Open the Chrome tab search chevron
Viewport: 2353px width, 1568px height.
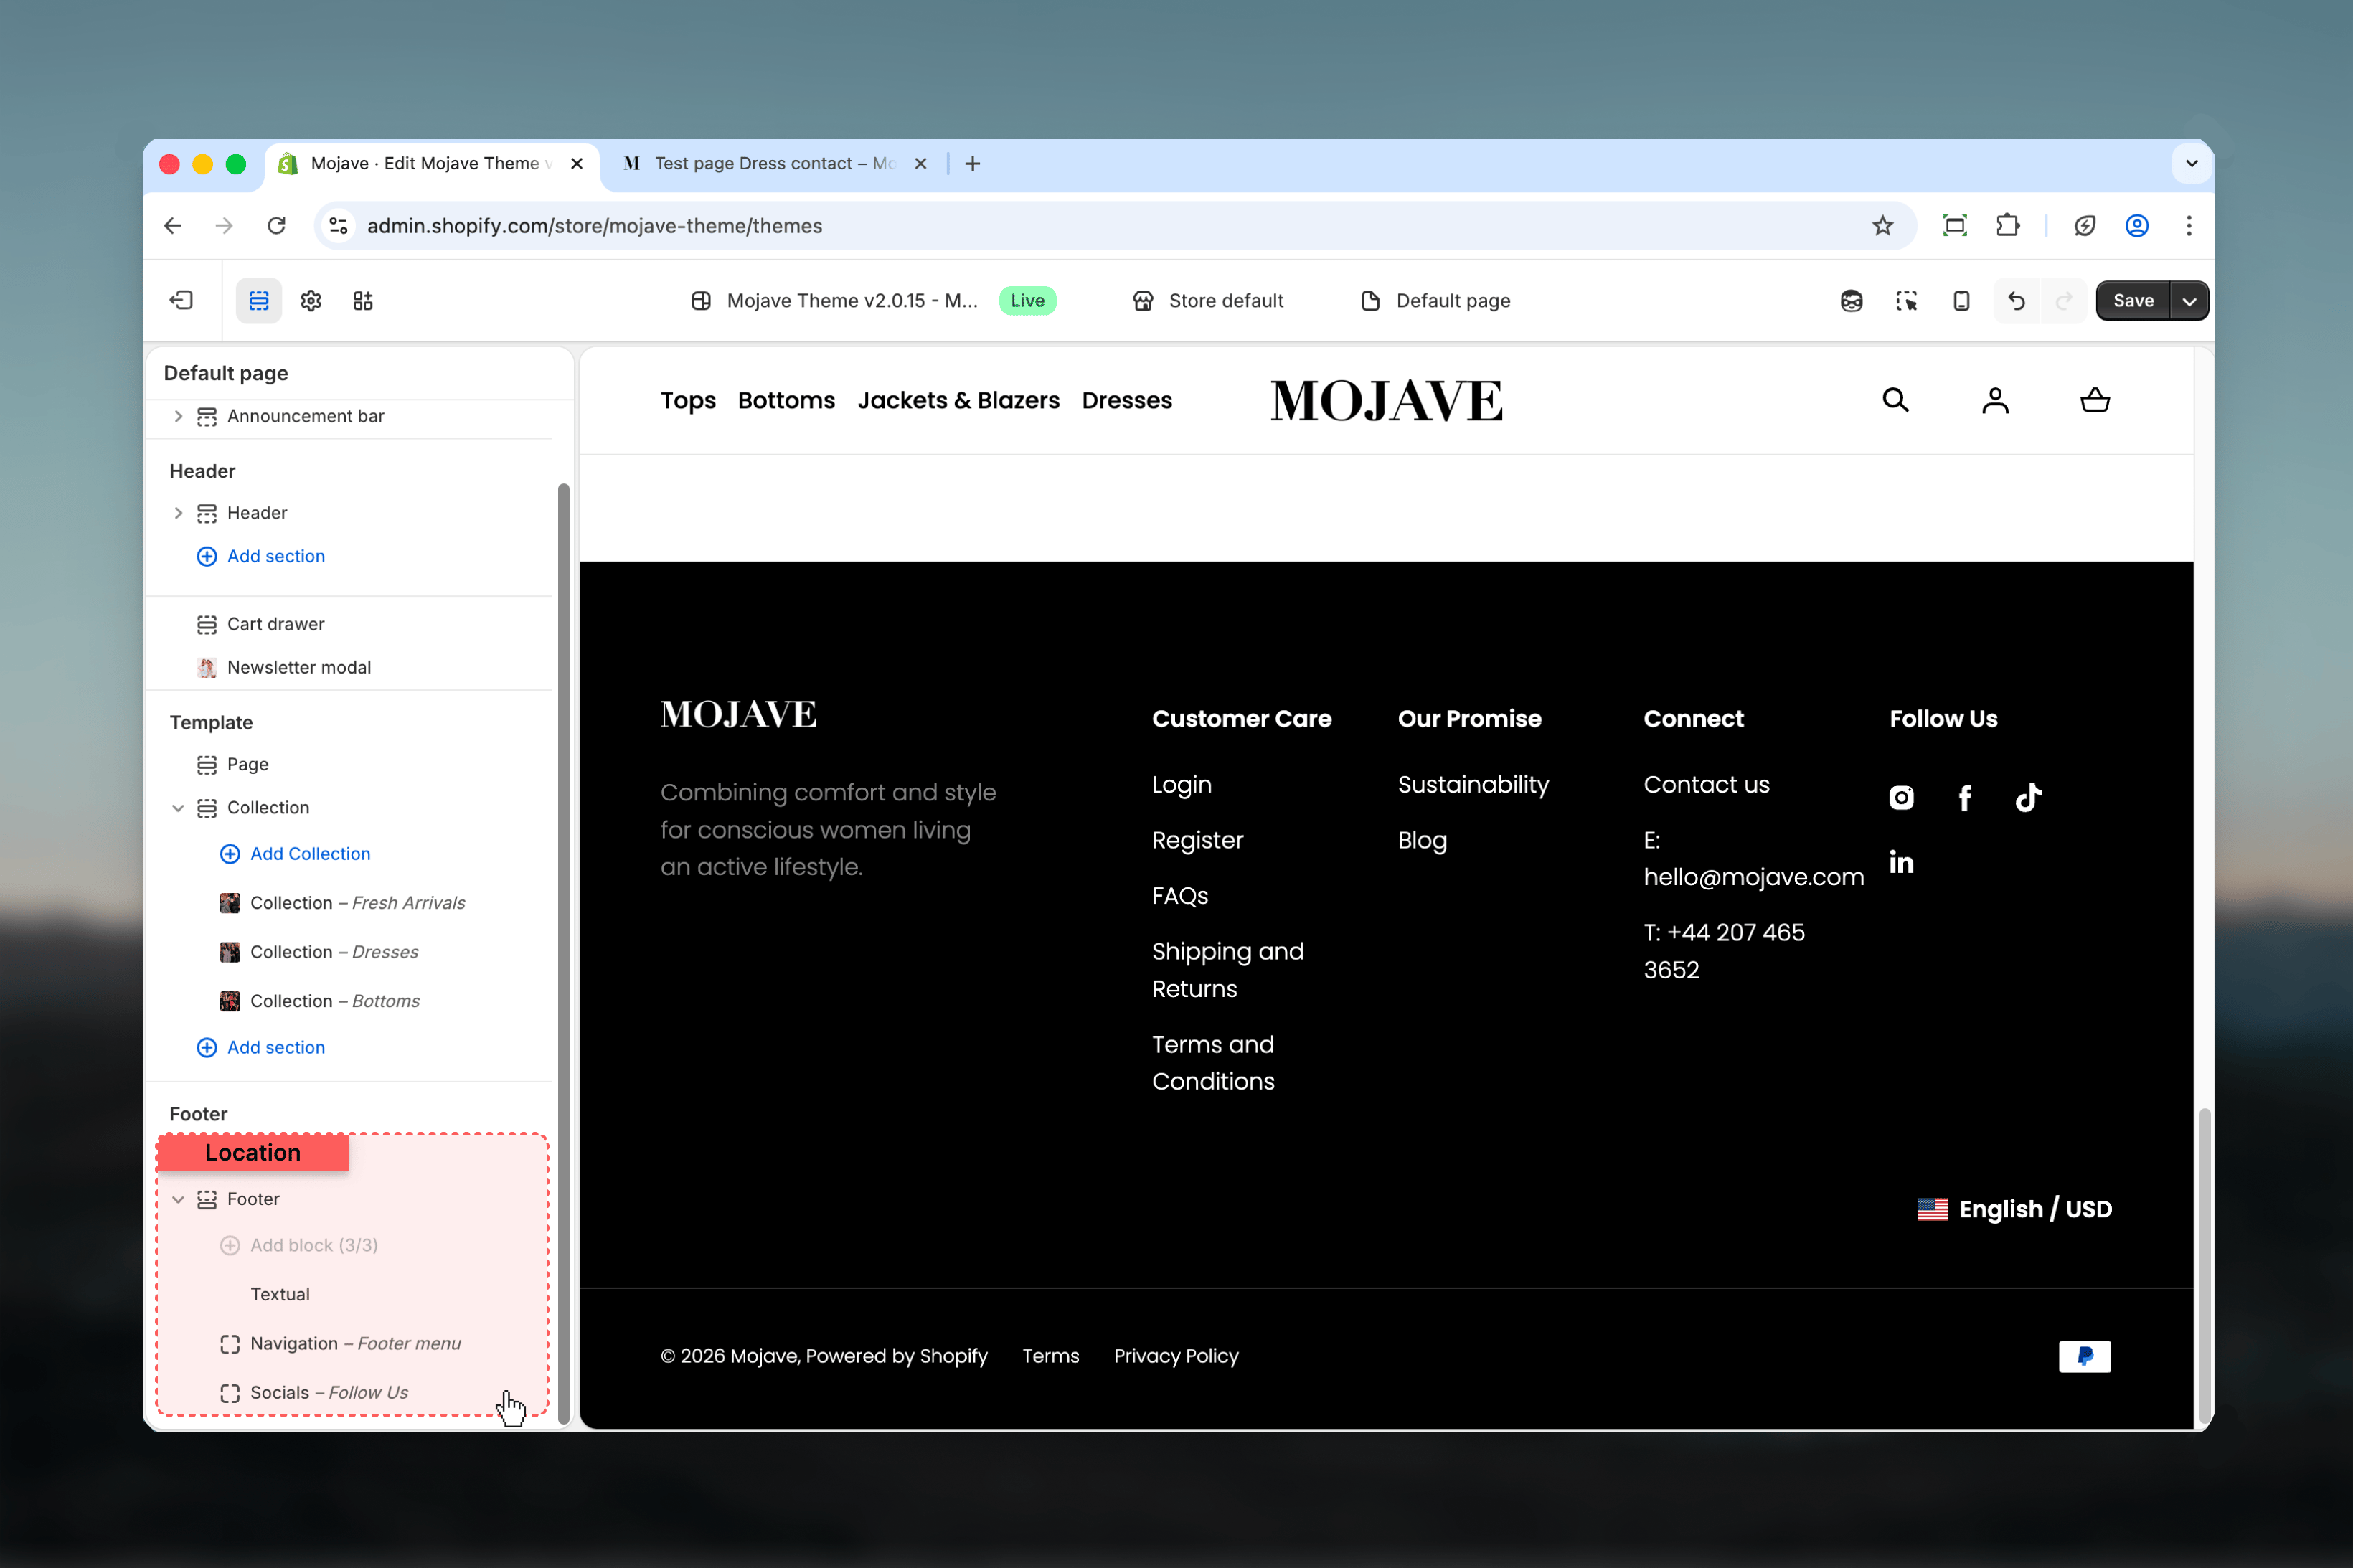pos(2191,163)
